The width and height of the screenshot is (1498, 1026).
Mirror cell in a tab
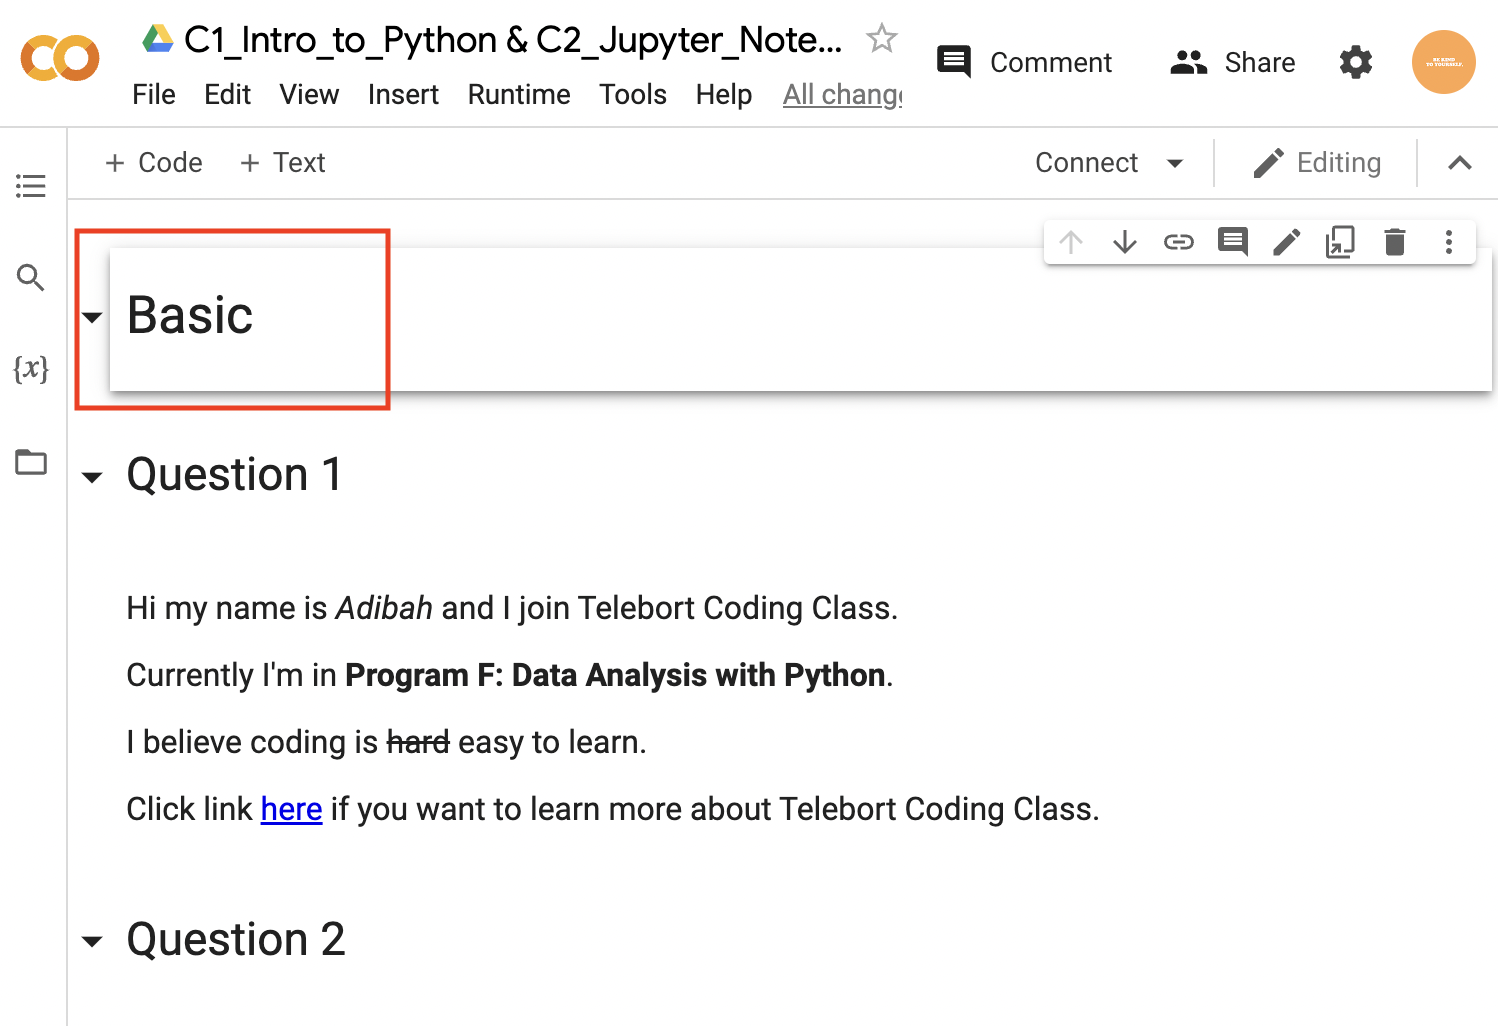click(1340, 242)
